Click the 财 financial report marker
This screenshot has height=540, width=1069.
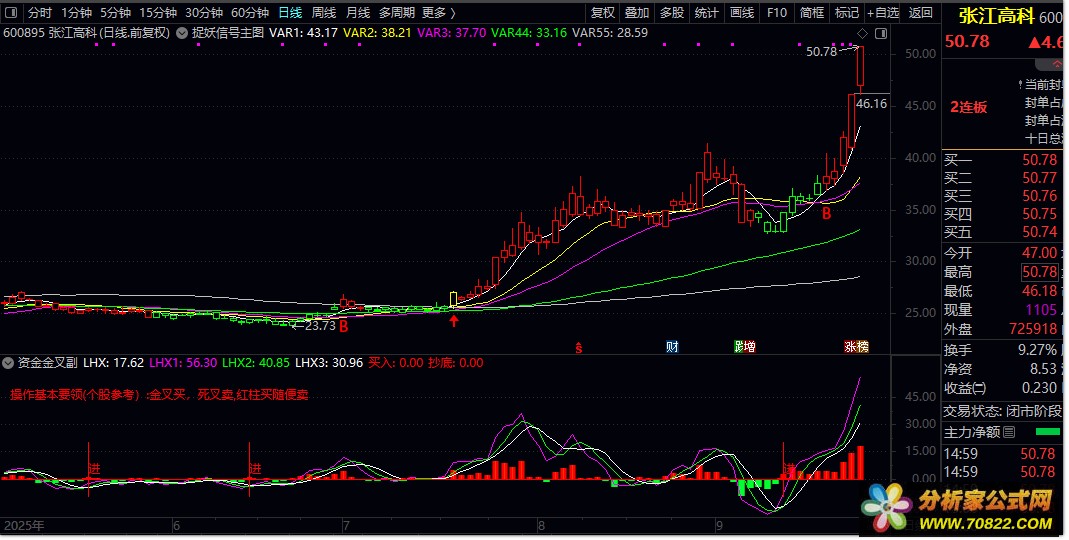tap(672, 347)
